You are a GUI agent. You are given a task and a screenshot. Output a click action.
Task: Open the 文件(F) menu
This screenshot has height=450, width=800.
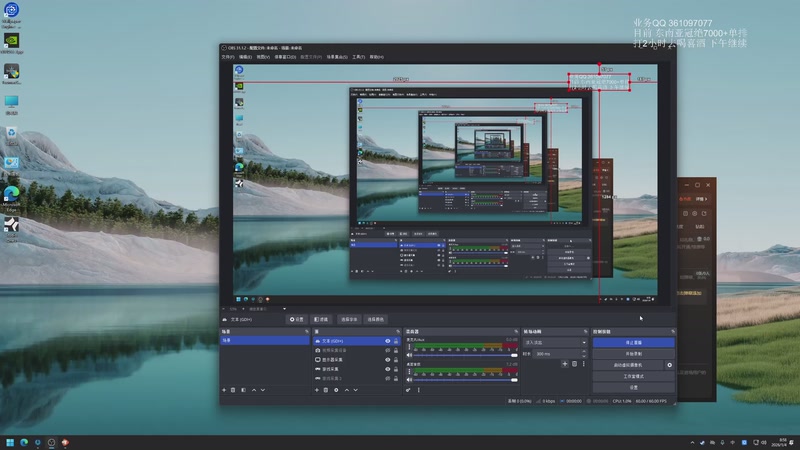click(228, 57)
